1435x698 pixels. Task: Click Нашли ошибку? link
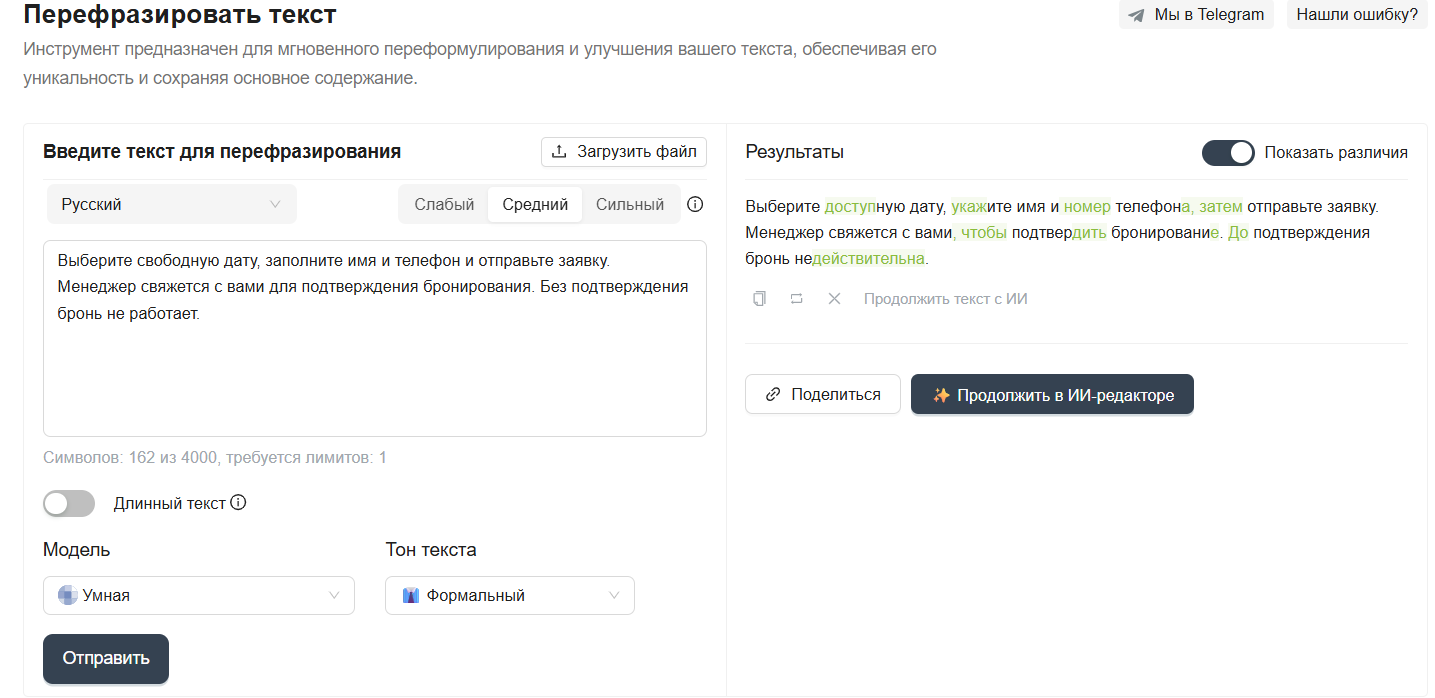1357,15
